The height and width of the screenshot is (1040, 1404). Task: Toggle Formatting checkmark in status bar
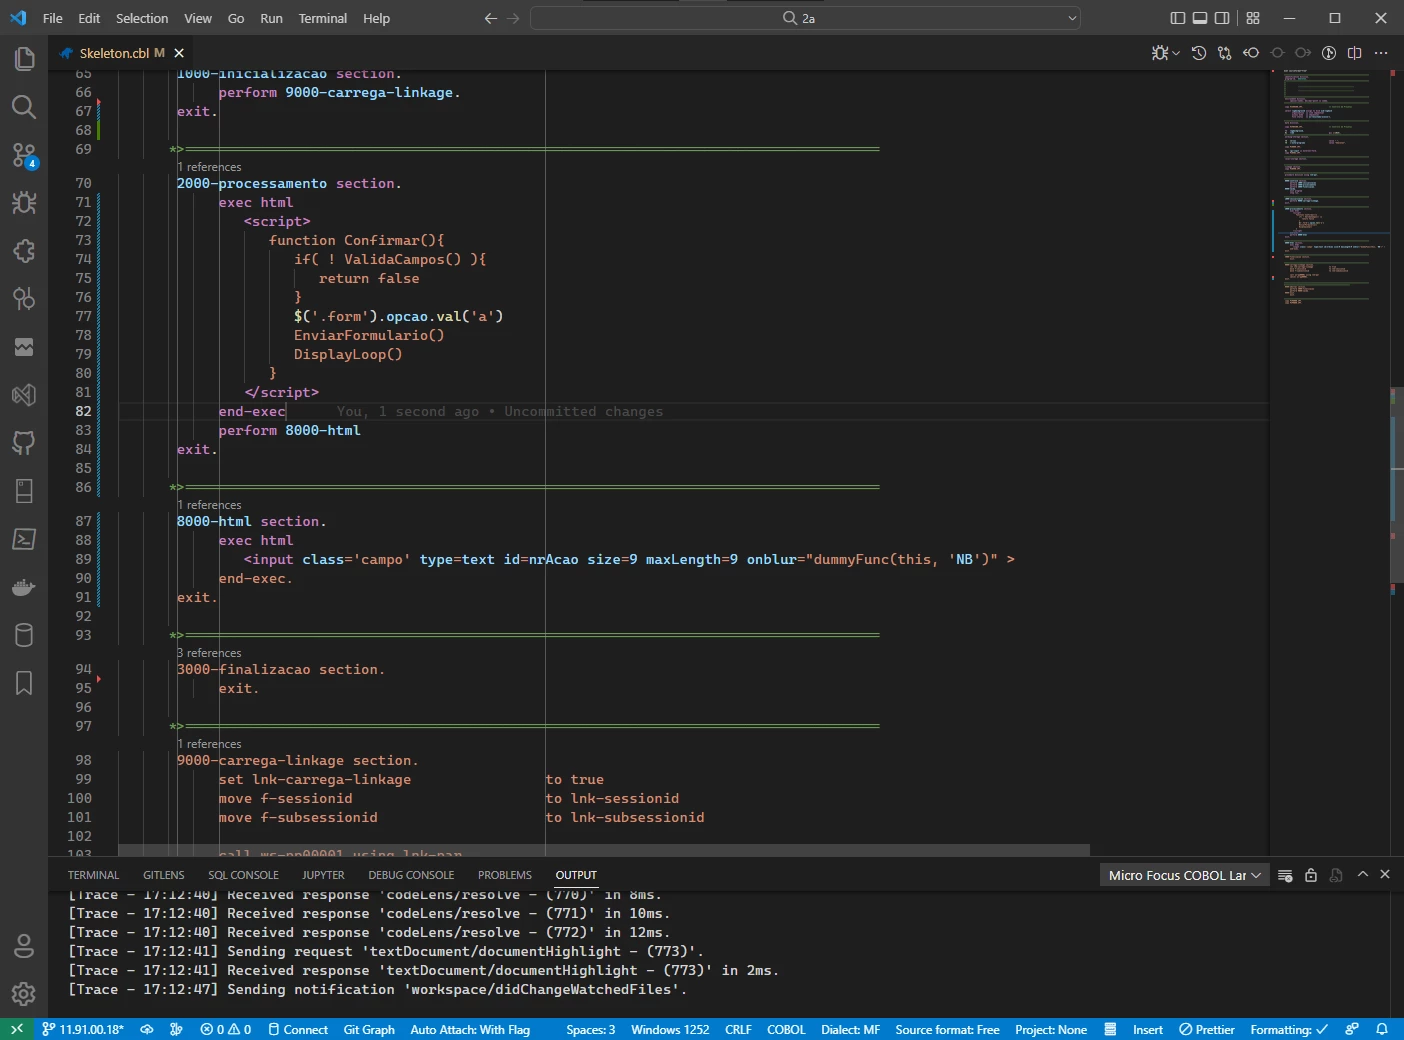1289,1029
